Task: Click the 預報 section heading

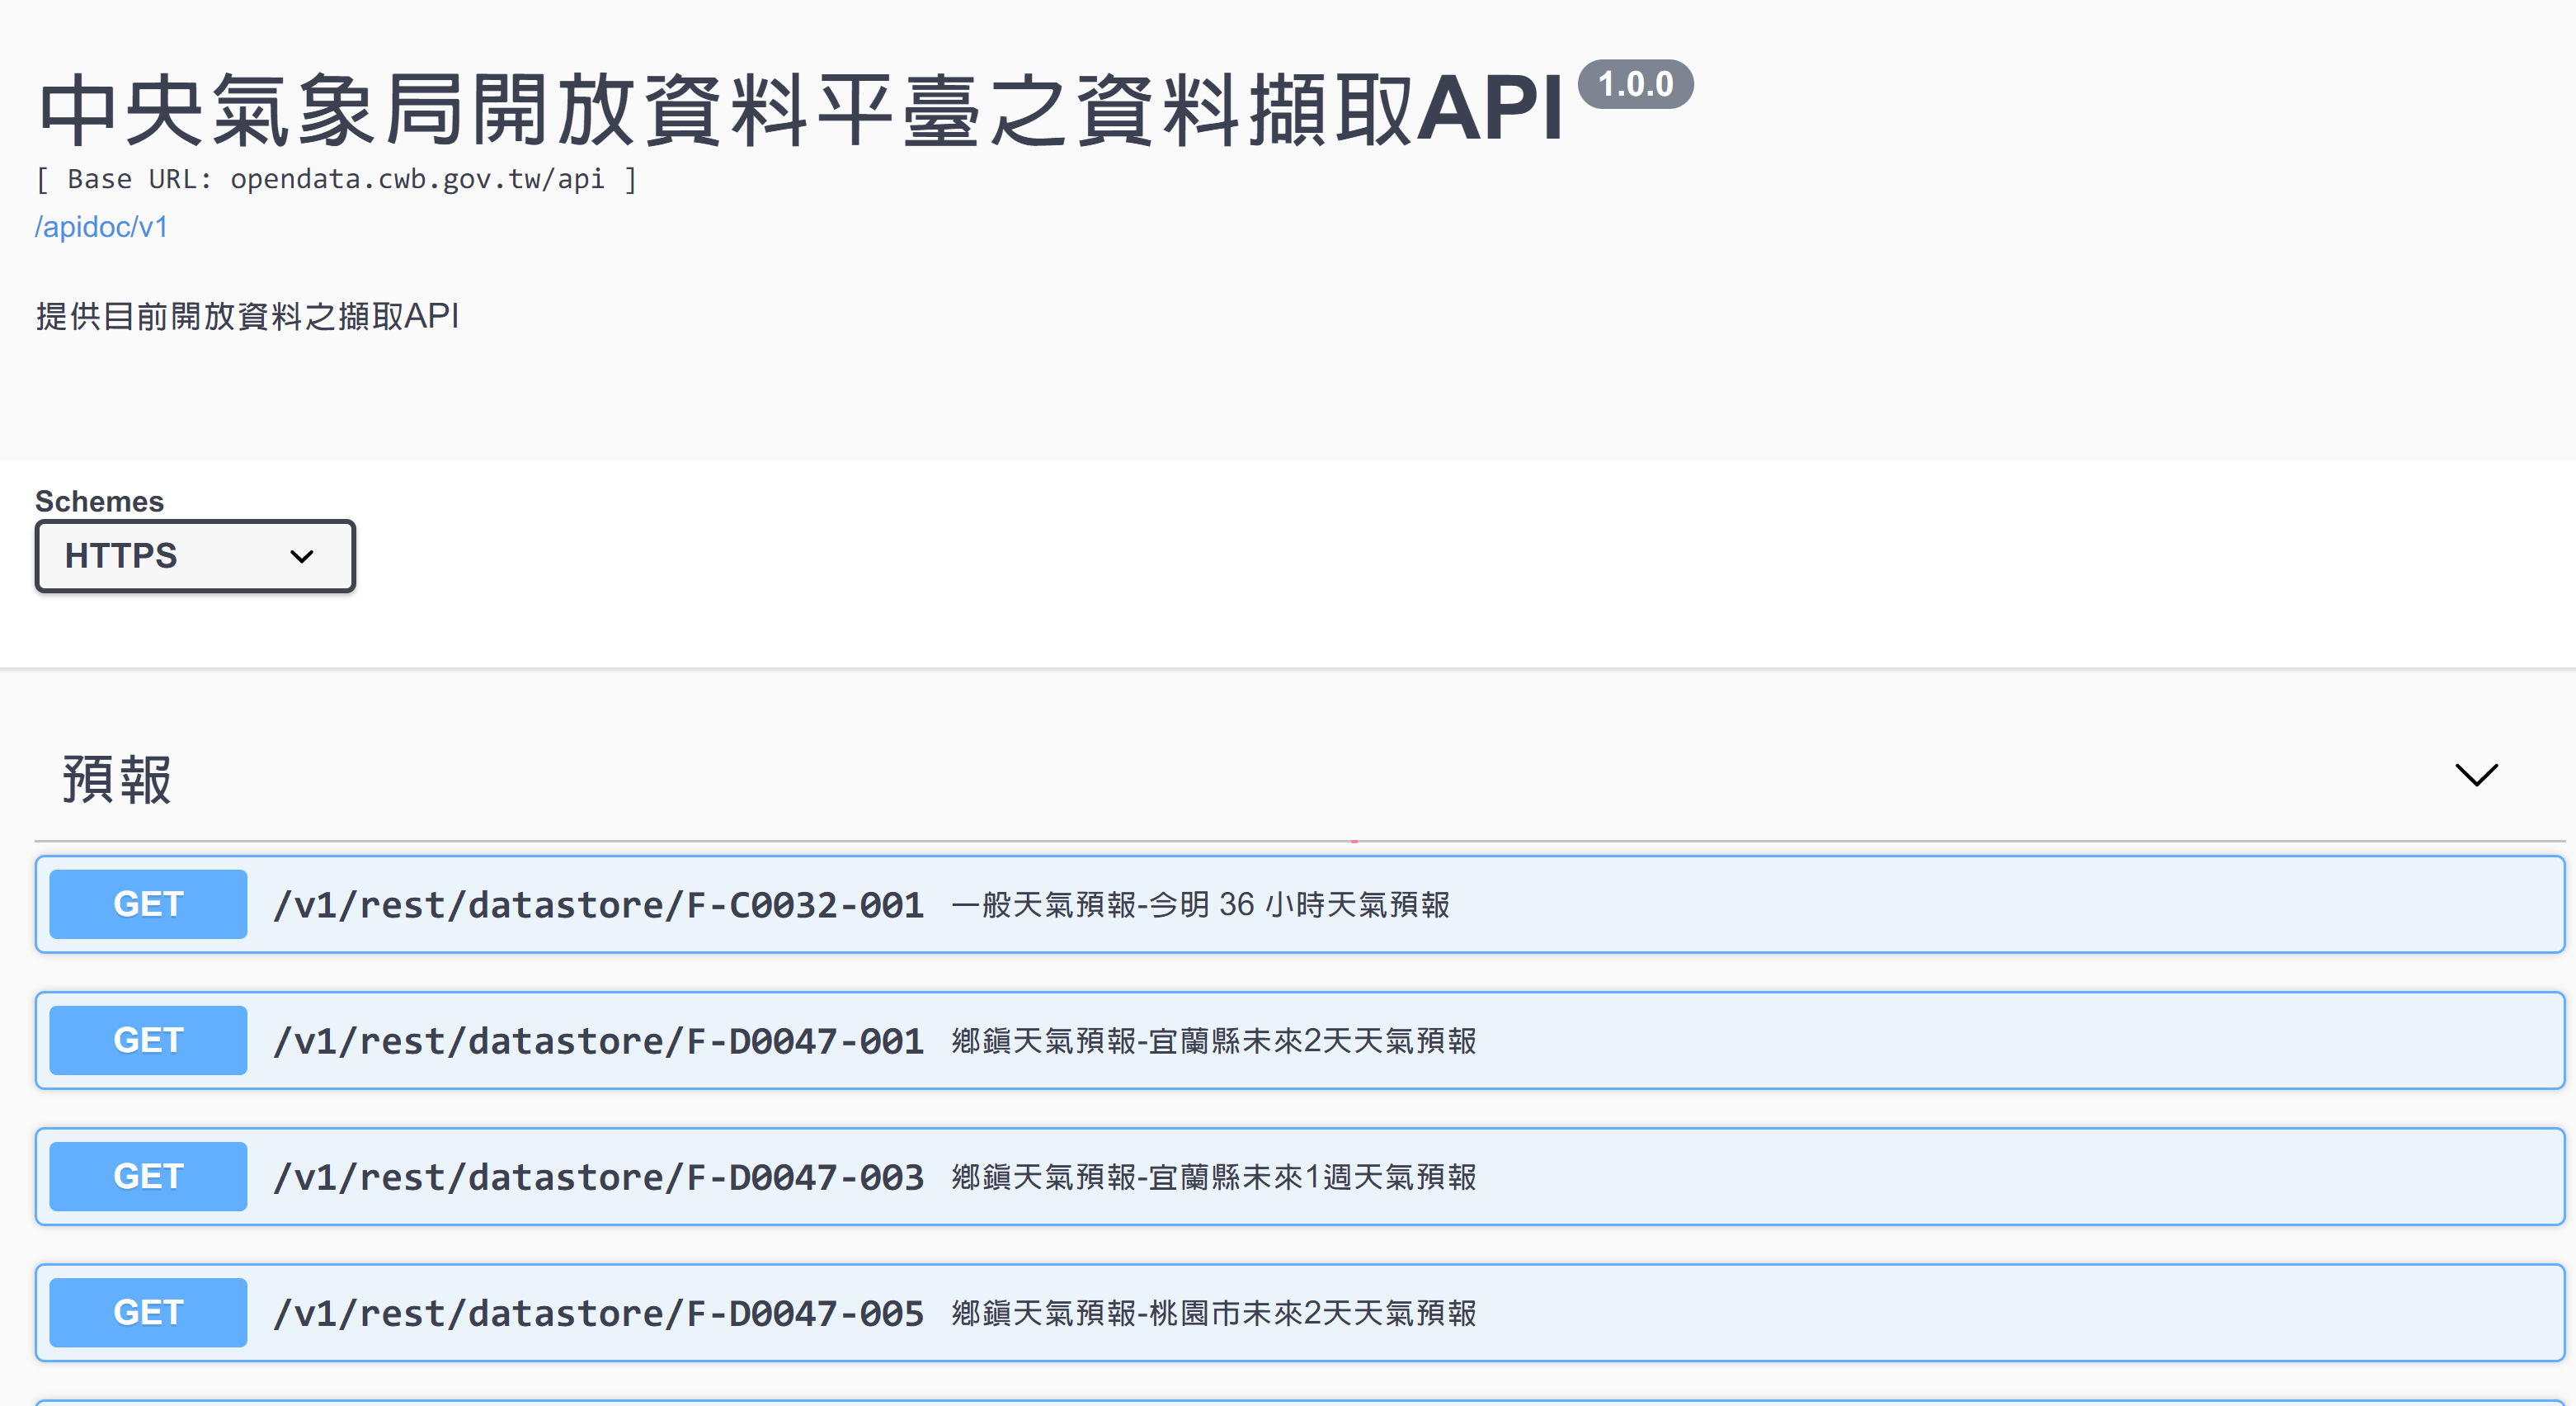Action: pyautogui.click(x=117, y=779)
